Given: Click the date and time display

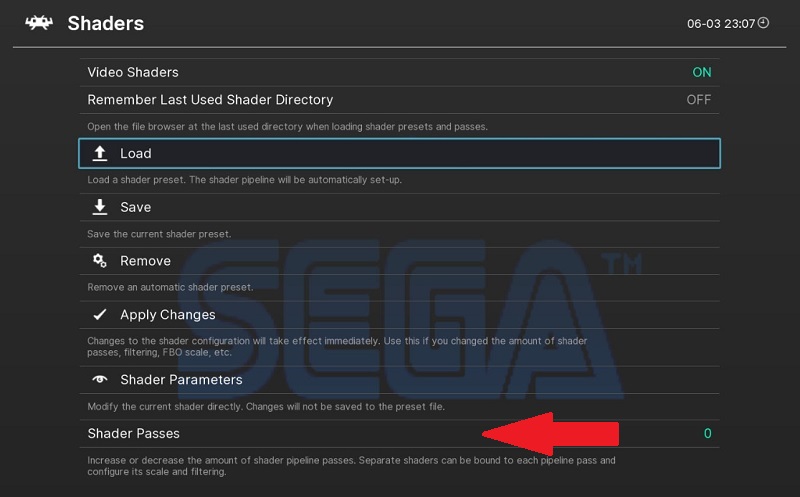Looking at the screenshot, I should pyautogui.click(x=721, y=23).
